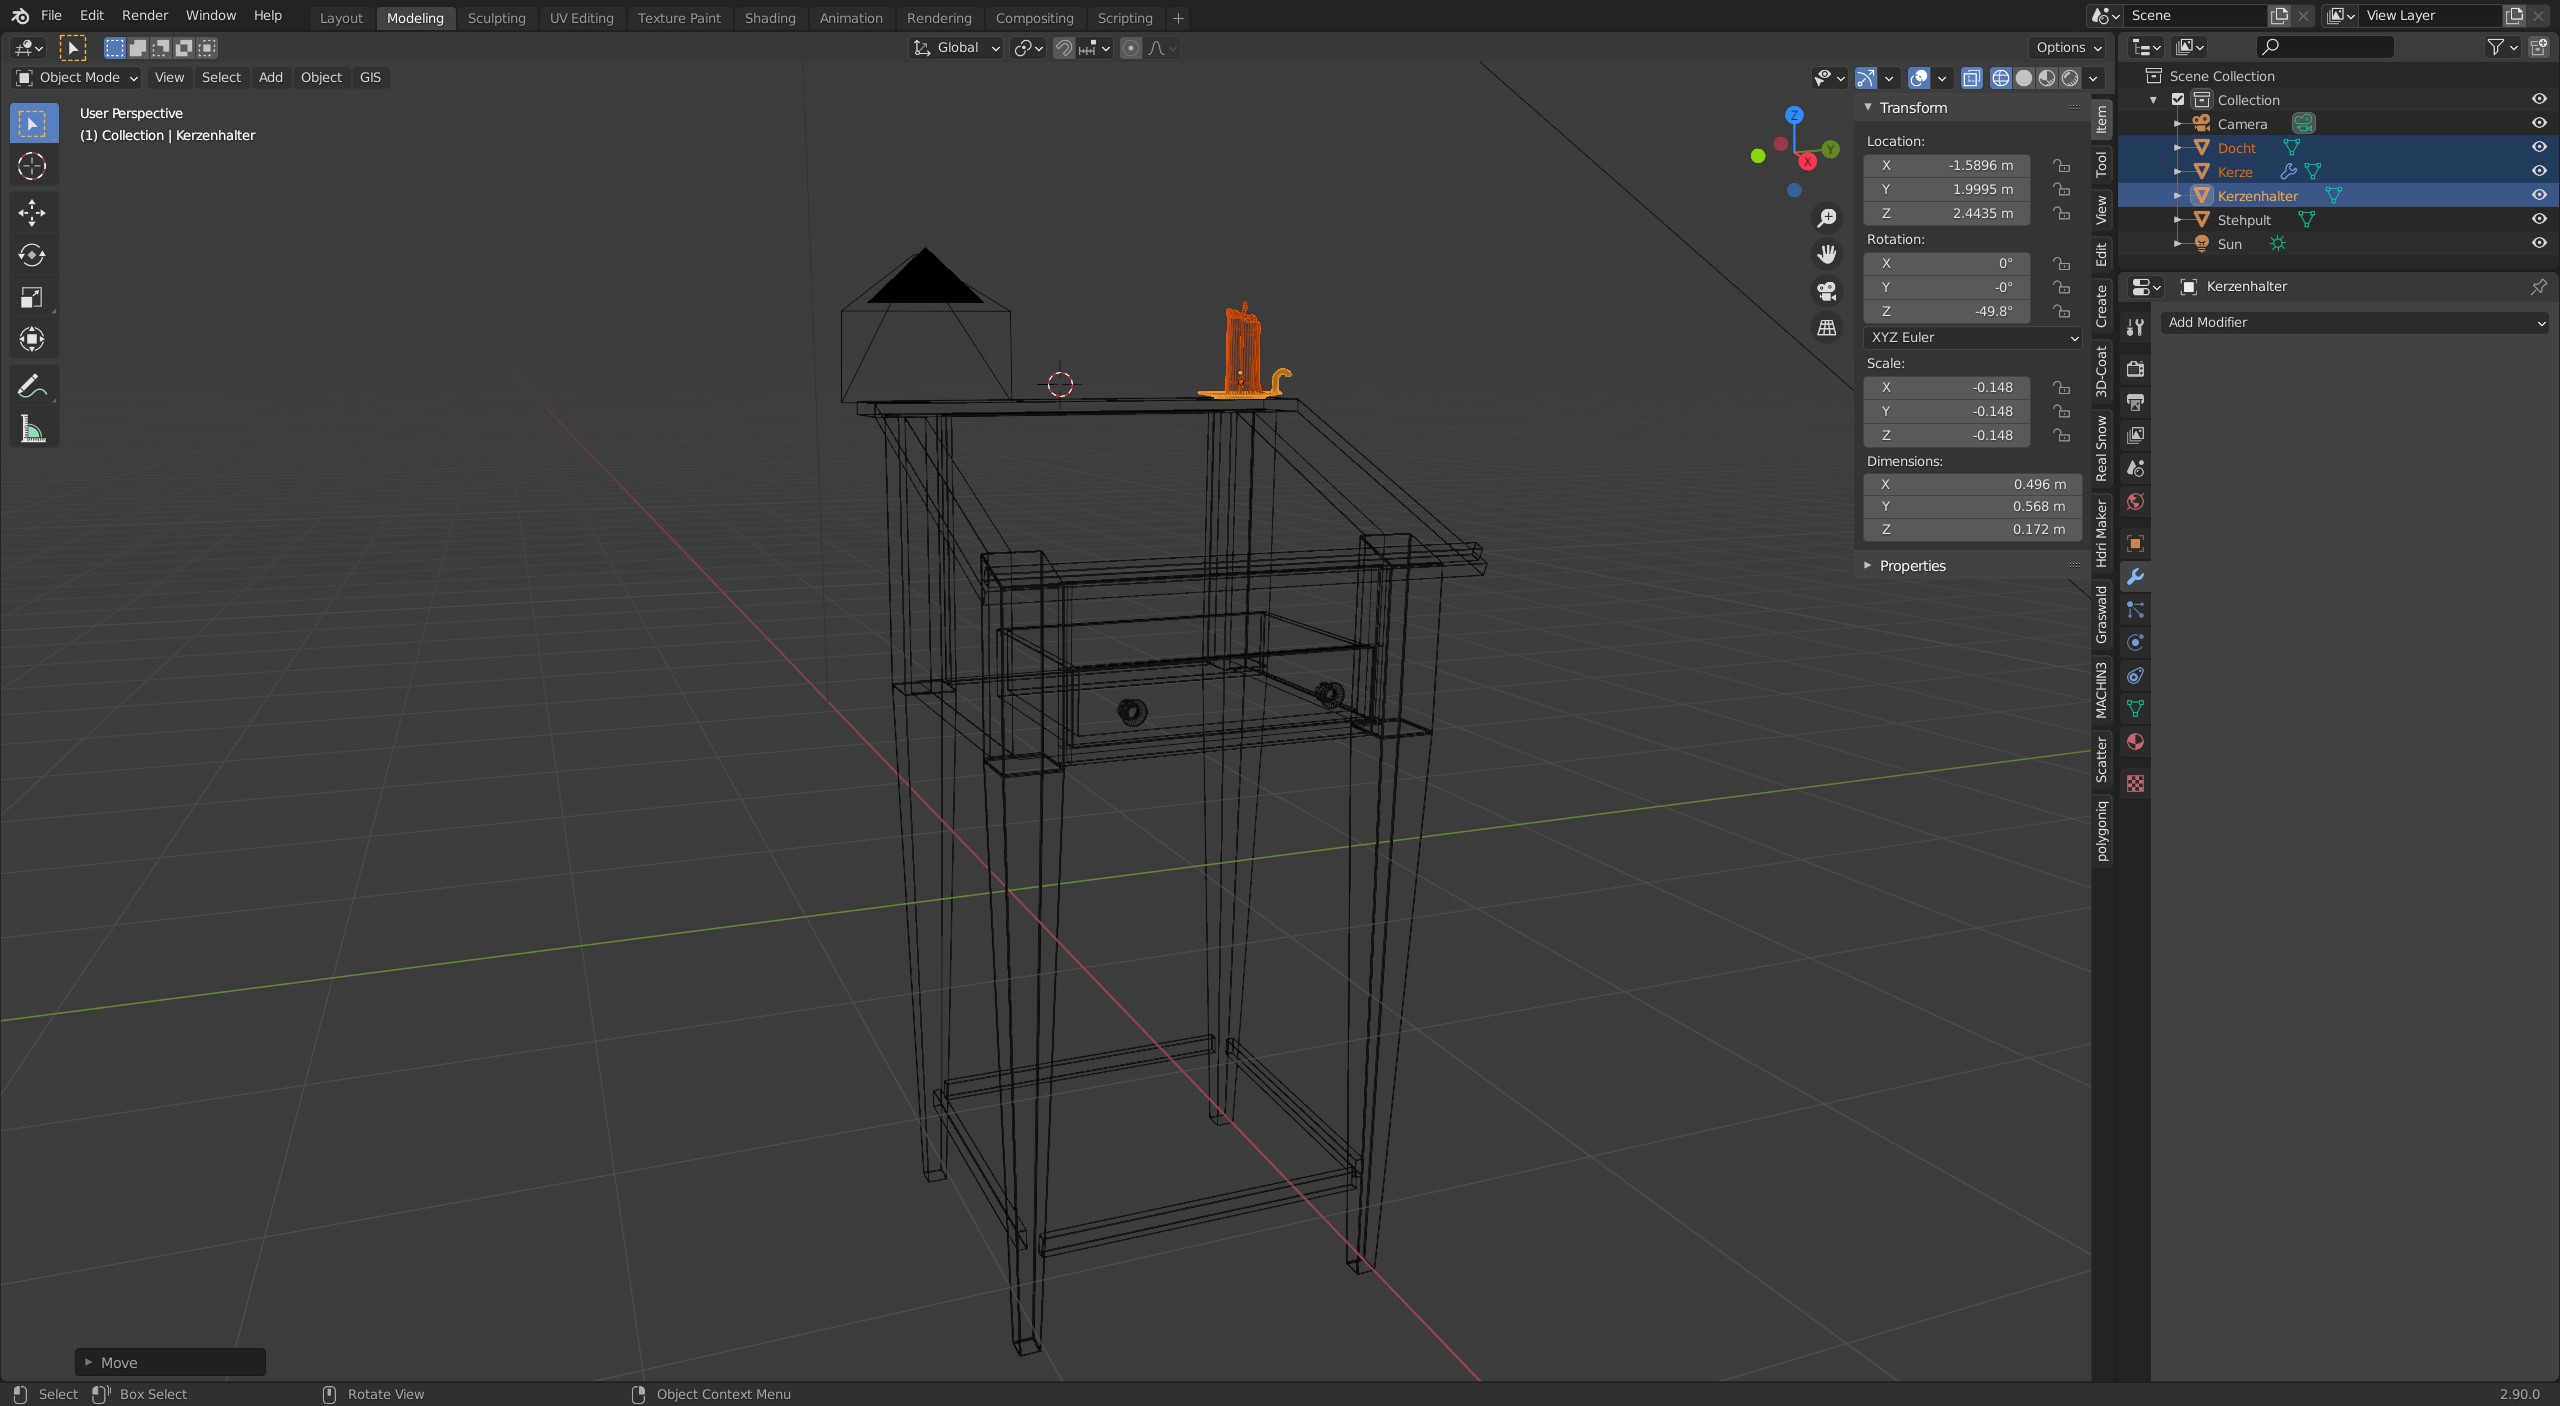Toggle camera view icon in viewport
The height and width of the screenshot is (1406, 2560).
coord(1827,291)
